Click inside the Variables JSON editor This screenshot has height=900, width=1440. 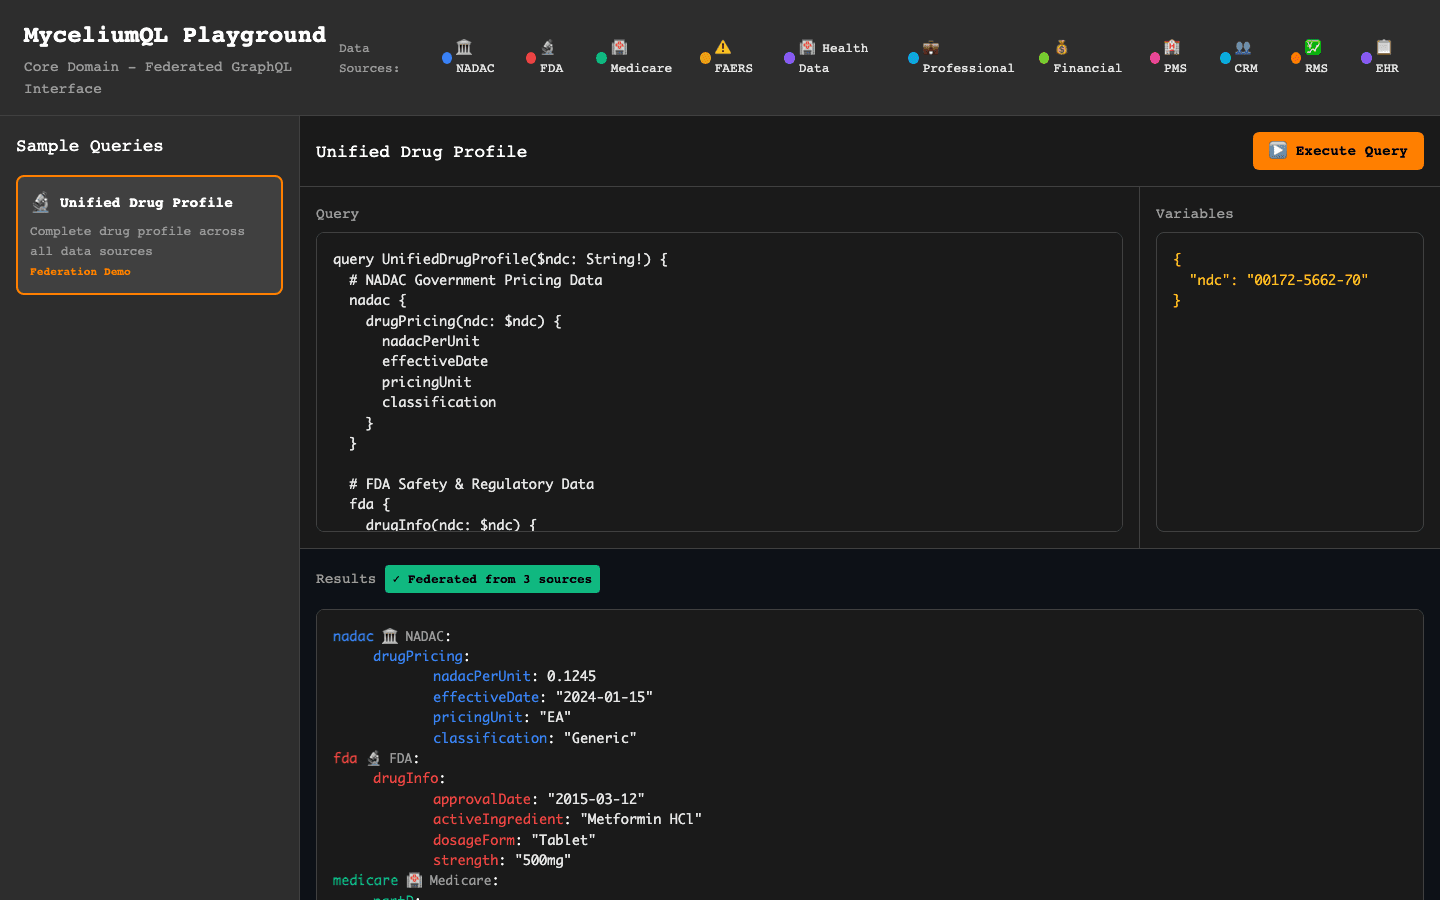pyautogui.click(x=1289, y=382)
